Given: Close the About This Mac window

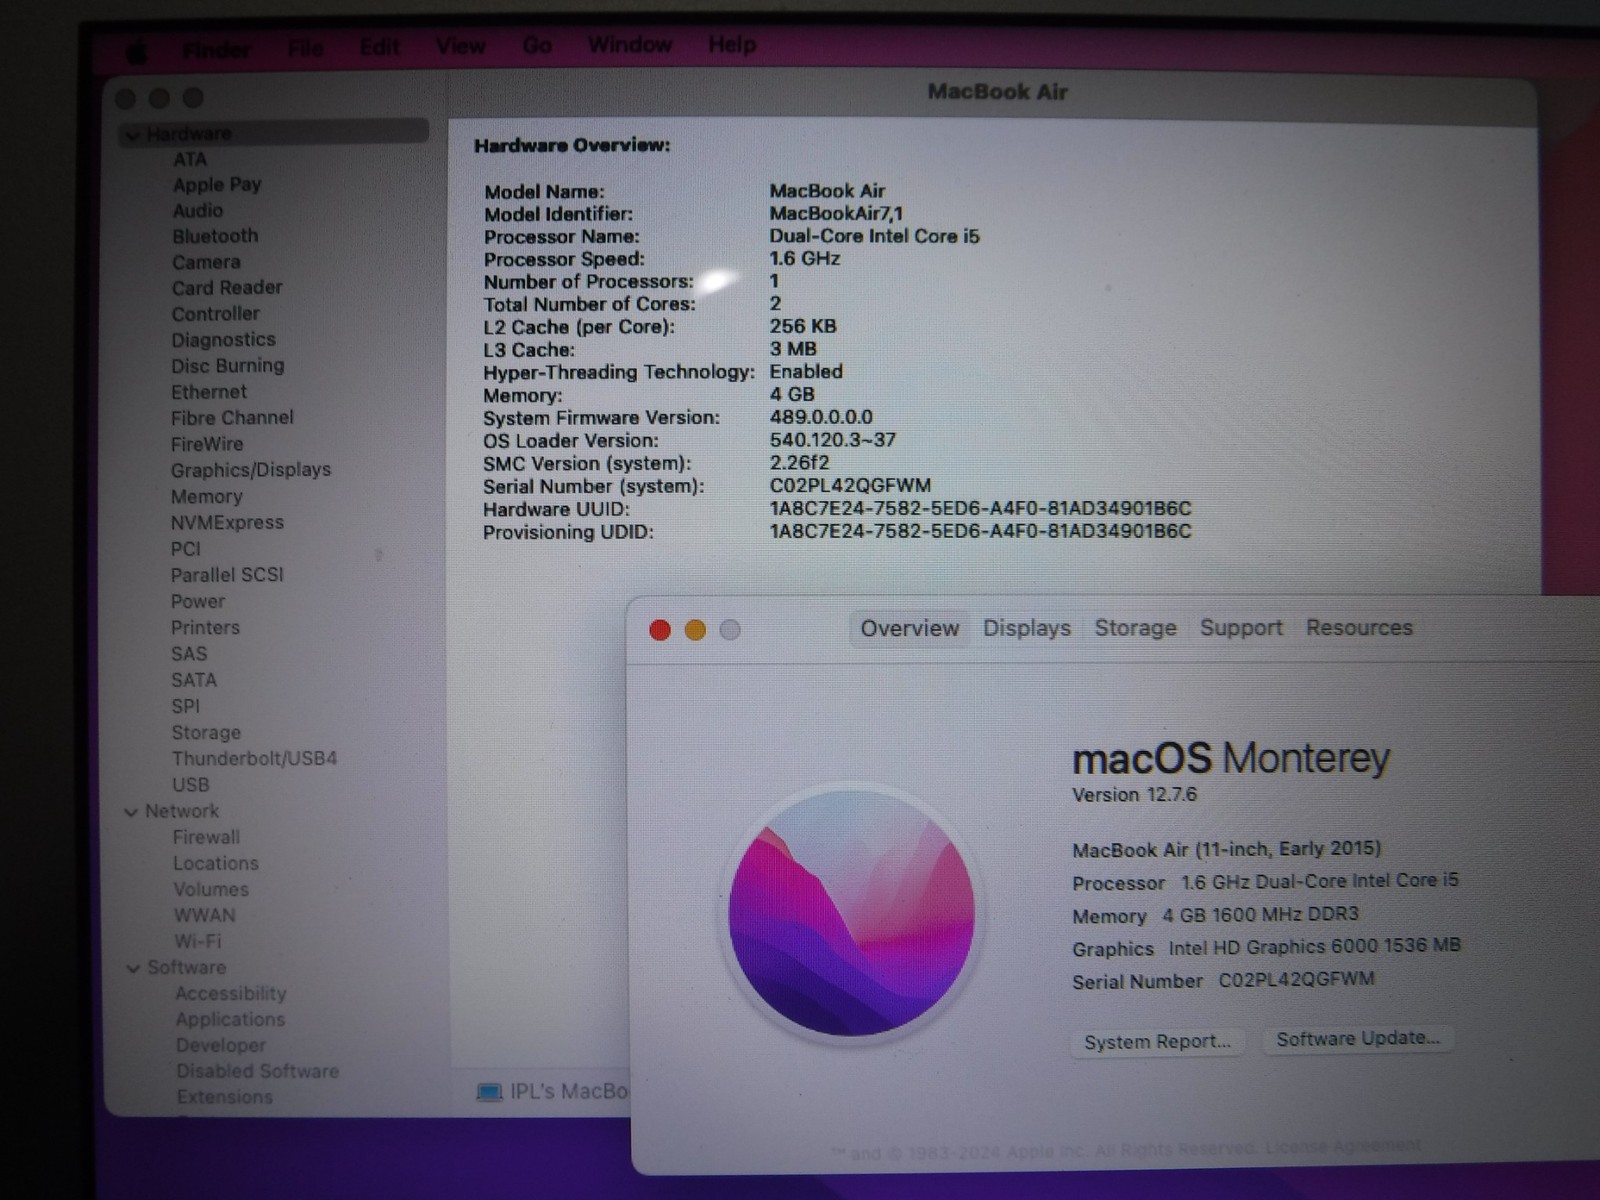Looking at the screenshot, I should [x=660, y=630].
